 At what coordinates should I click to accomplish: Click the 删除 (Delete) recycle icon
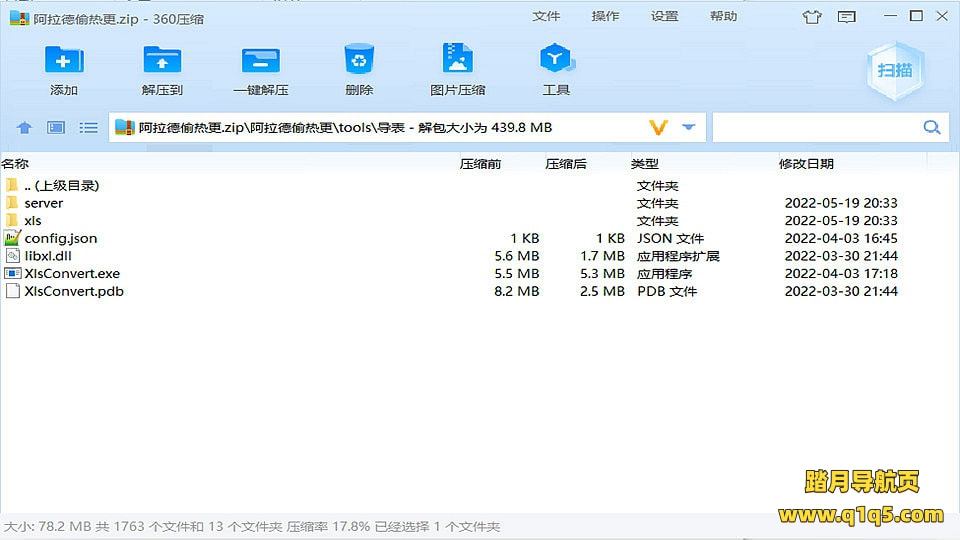[x=358, y=61]
